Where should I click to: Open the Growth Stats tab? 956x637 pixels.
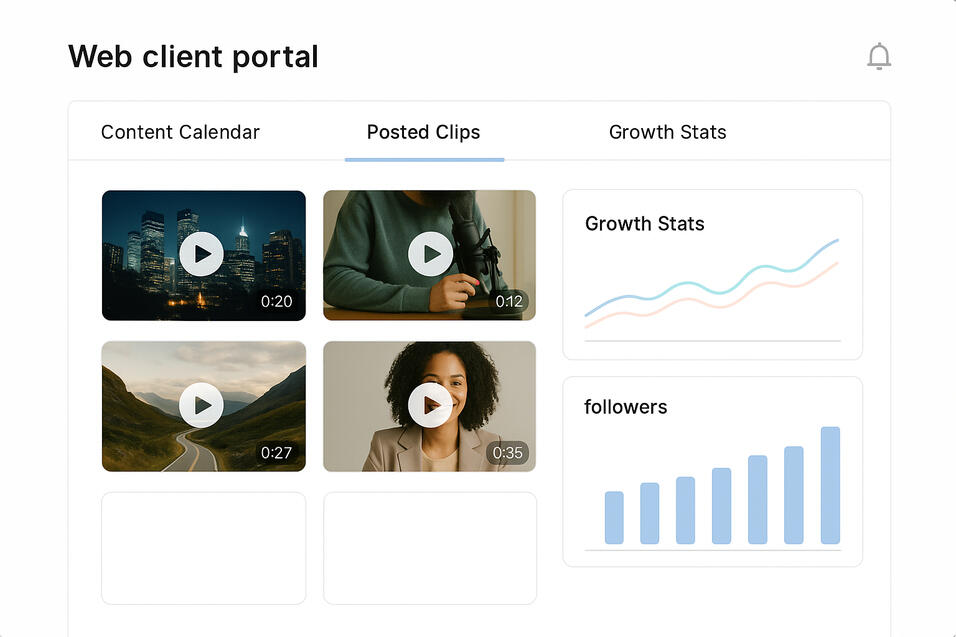[x=667, y=132]
